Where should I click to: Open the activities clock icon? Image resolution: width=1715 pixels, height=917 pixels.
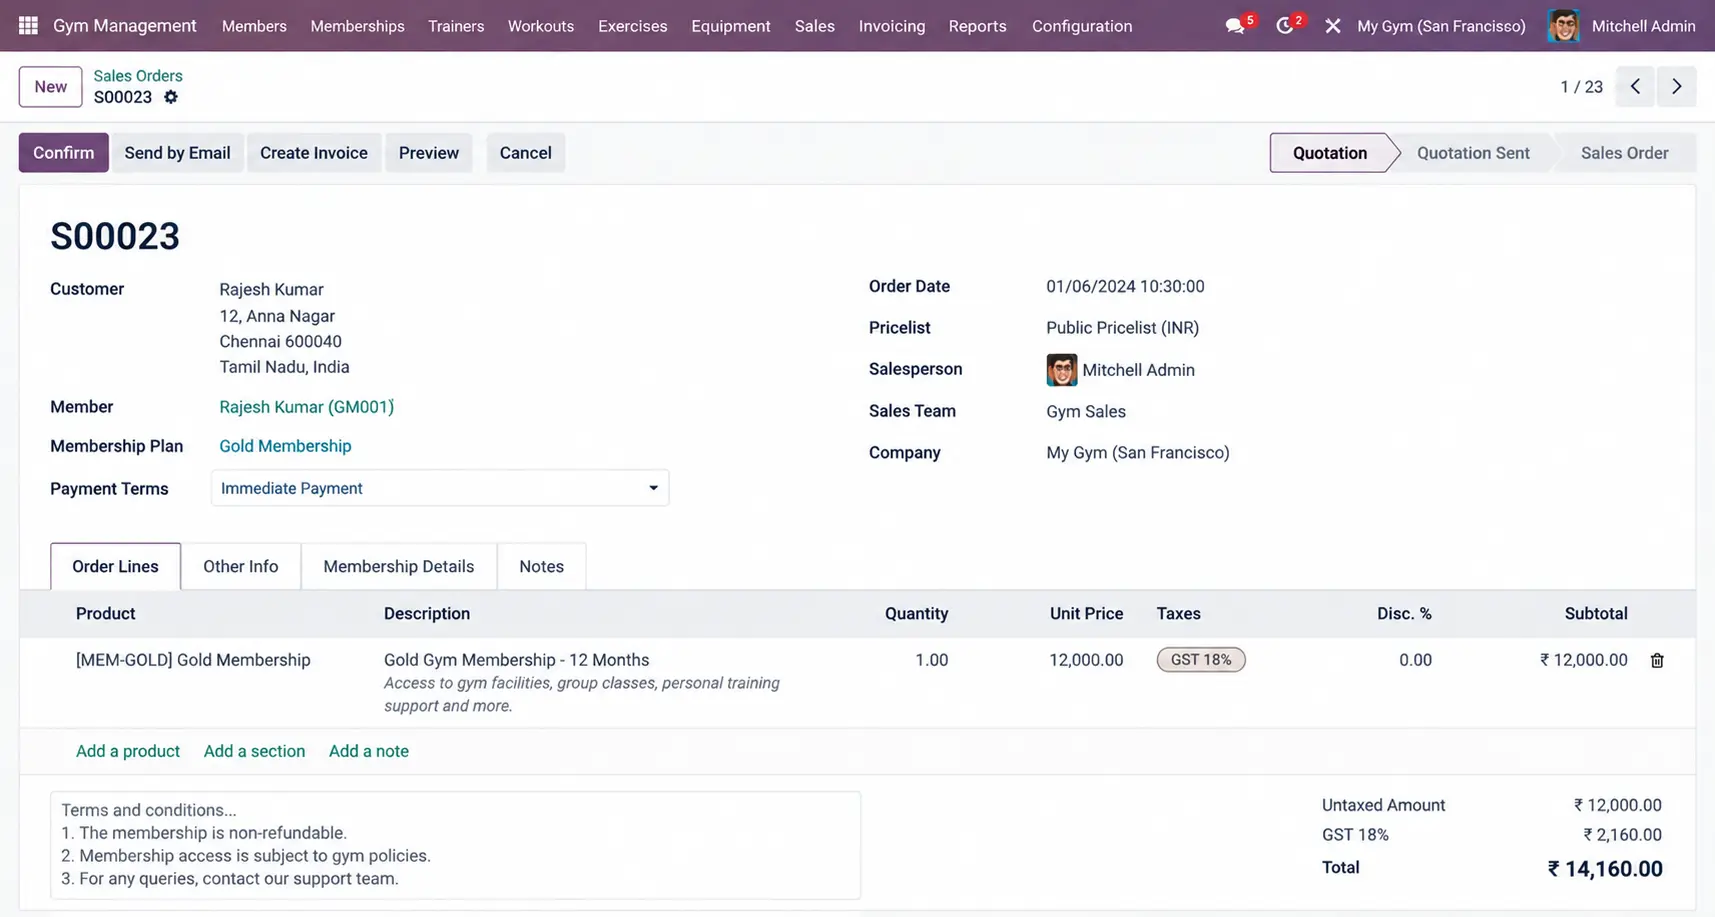point(1285,26)
